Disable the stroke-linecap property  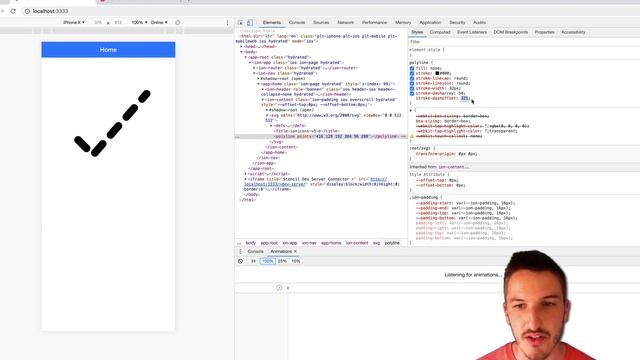click(x=412, y=78)
